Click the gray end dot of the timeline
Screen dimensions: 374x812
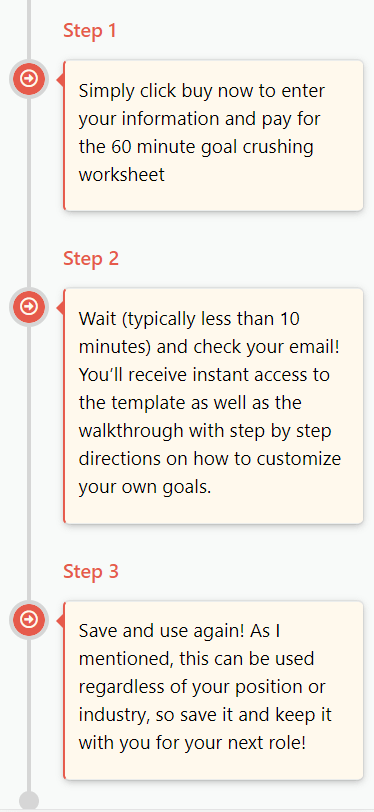click(29, 801)
